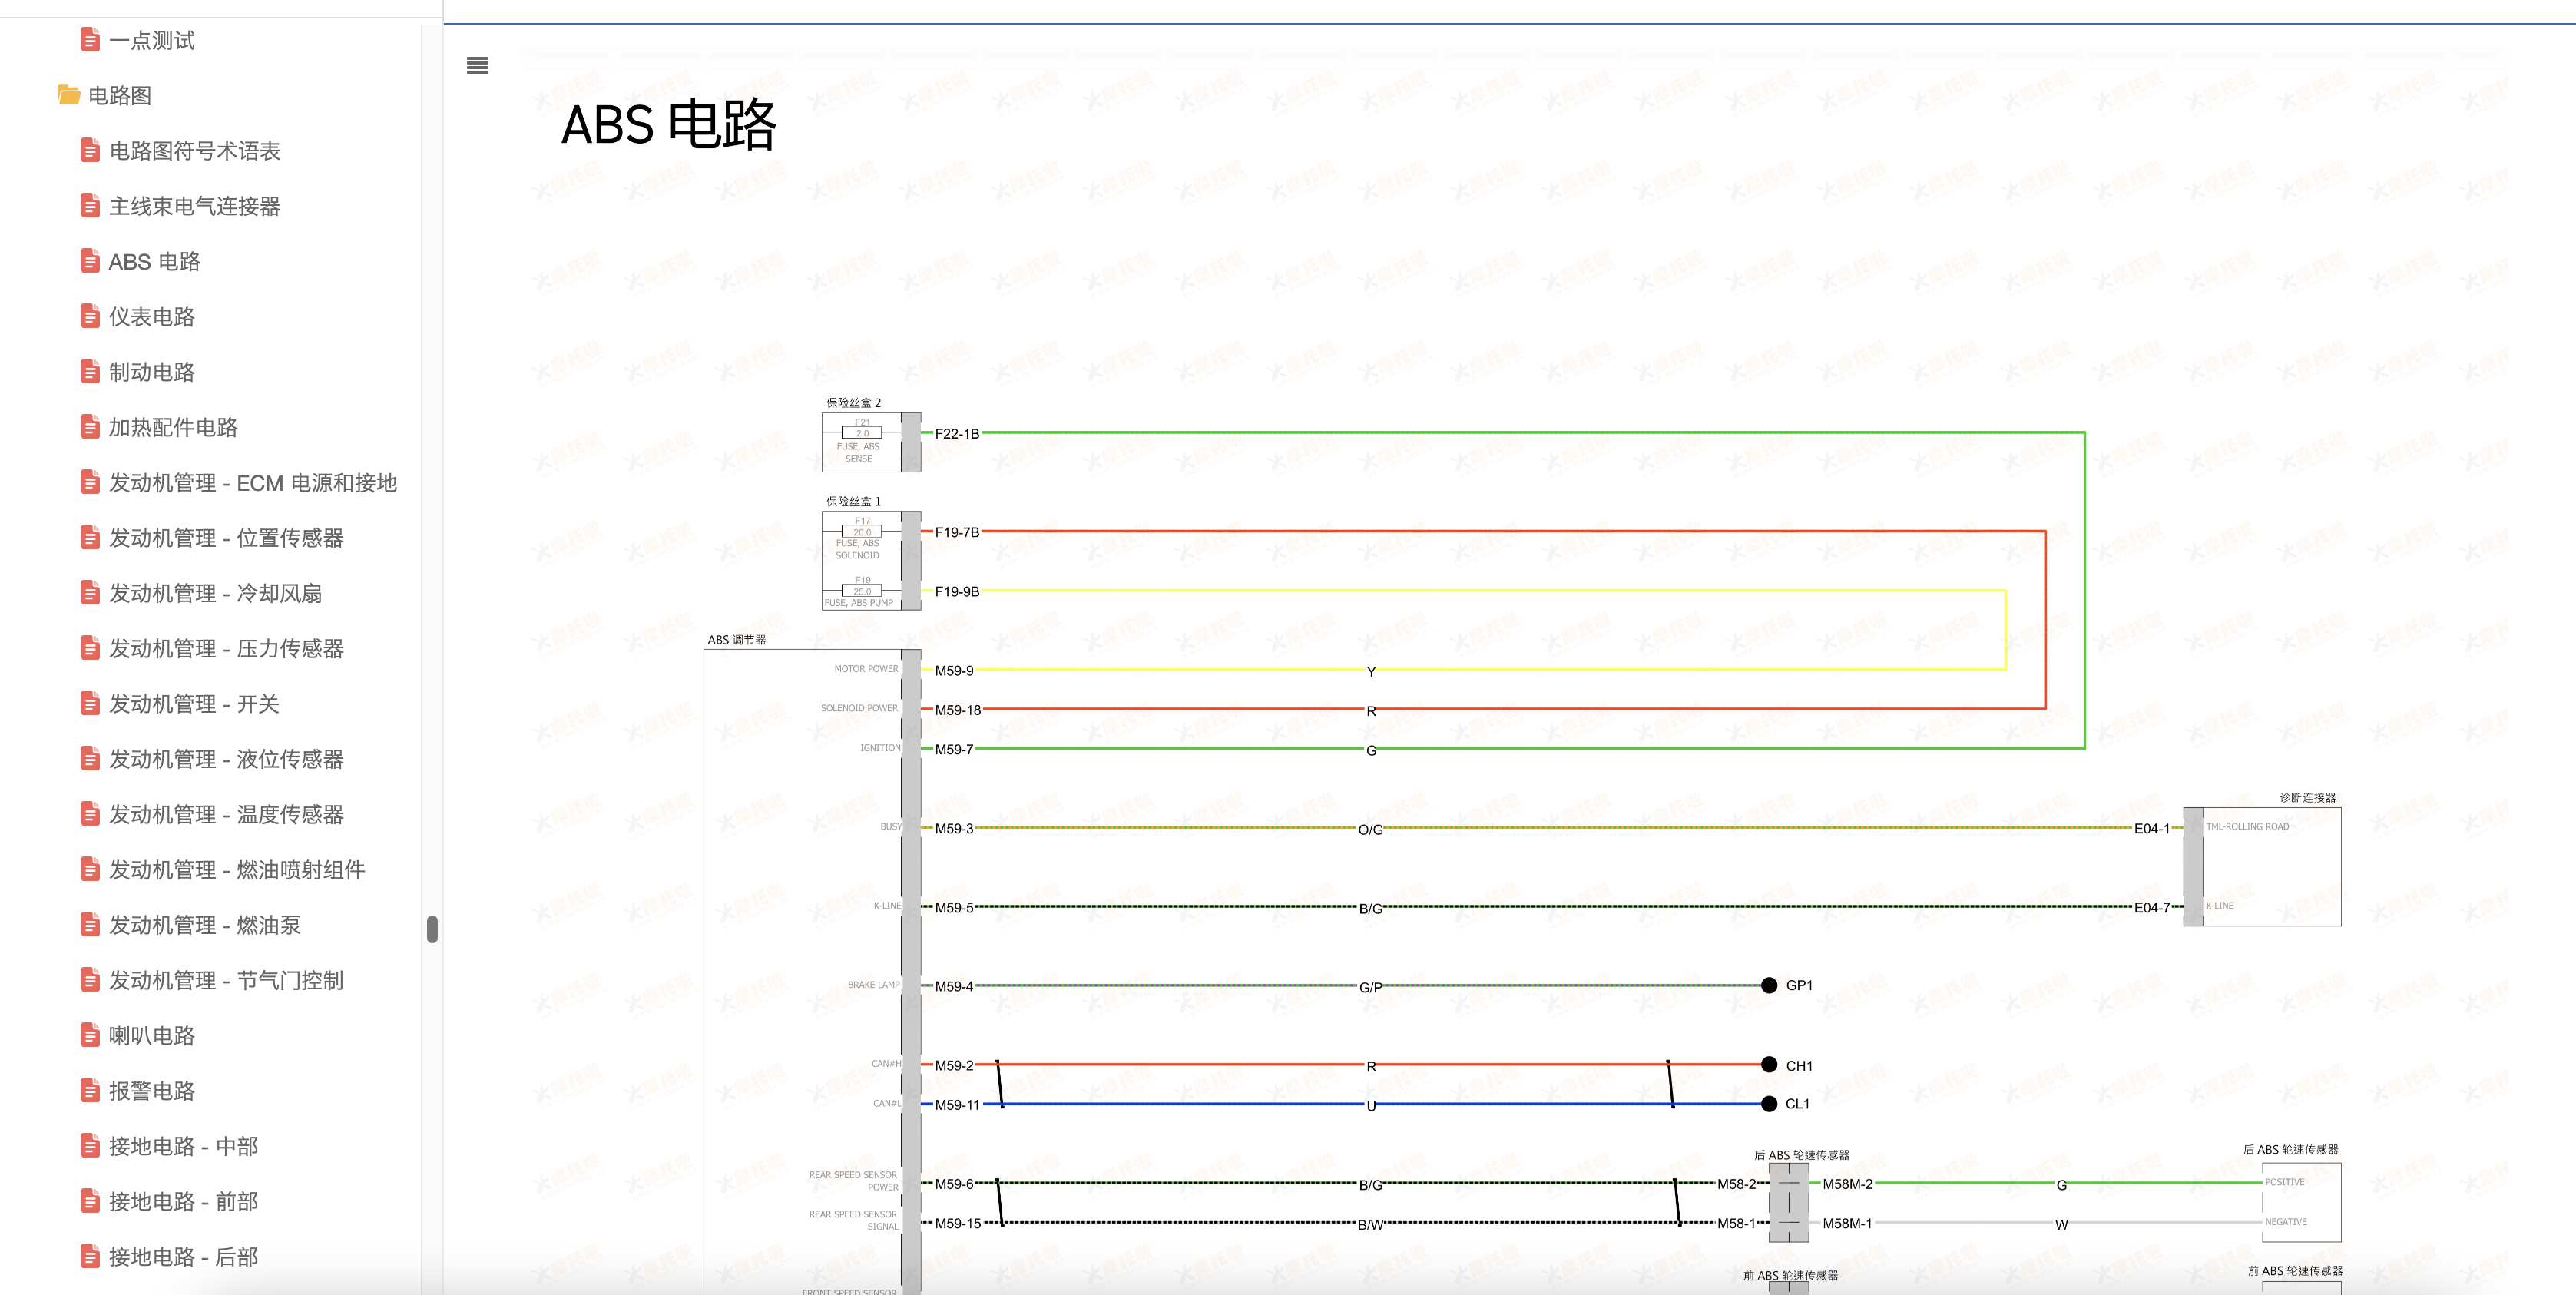The width and height of the screenshot is (2576, 1295).
Task: Click the sidebar scrollbar thumb
Action: (x=432, y=929)
